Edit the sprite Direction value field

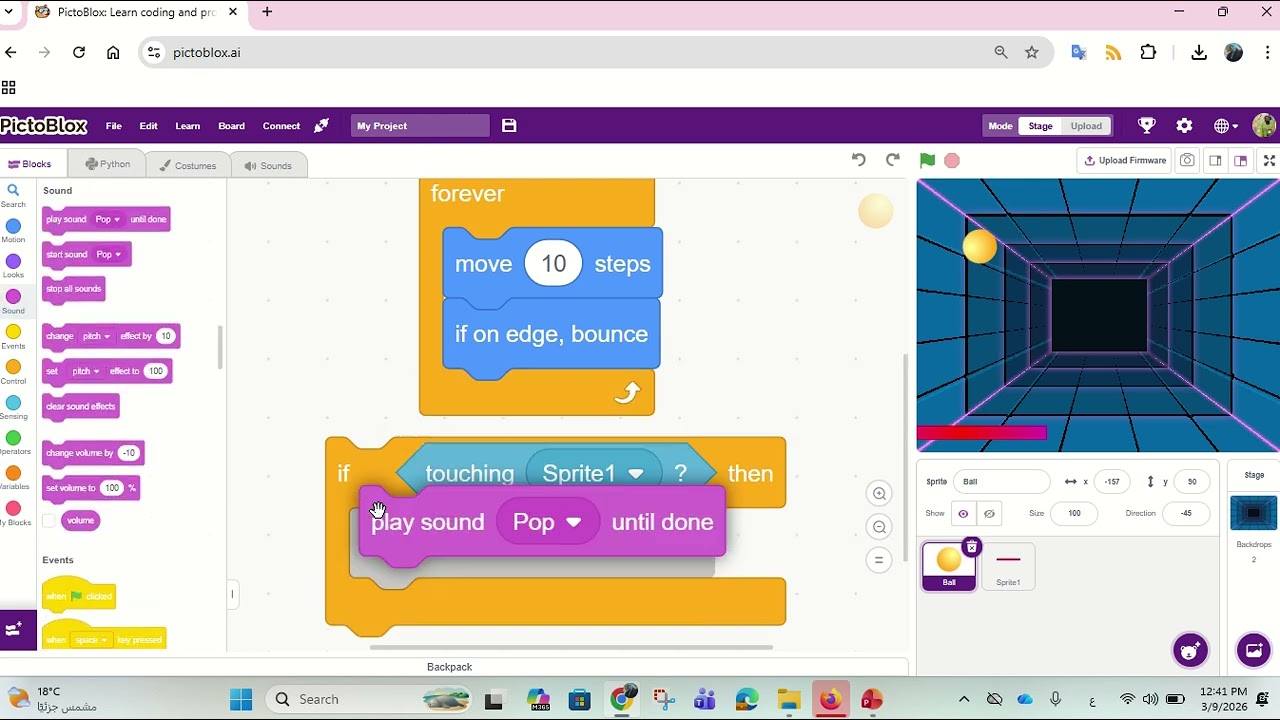[1186, 514]
